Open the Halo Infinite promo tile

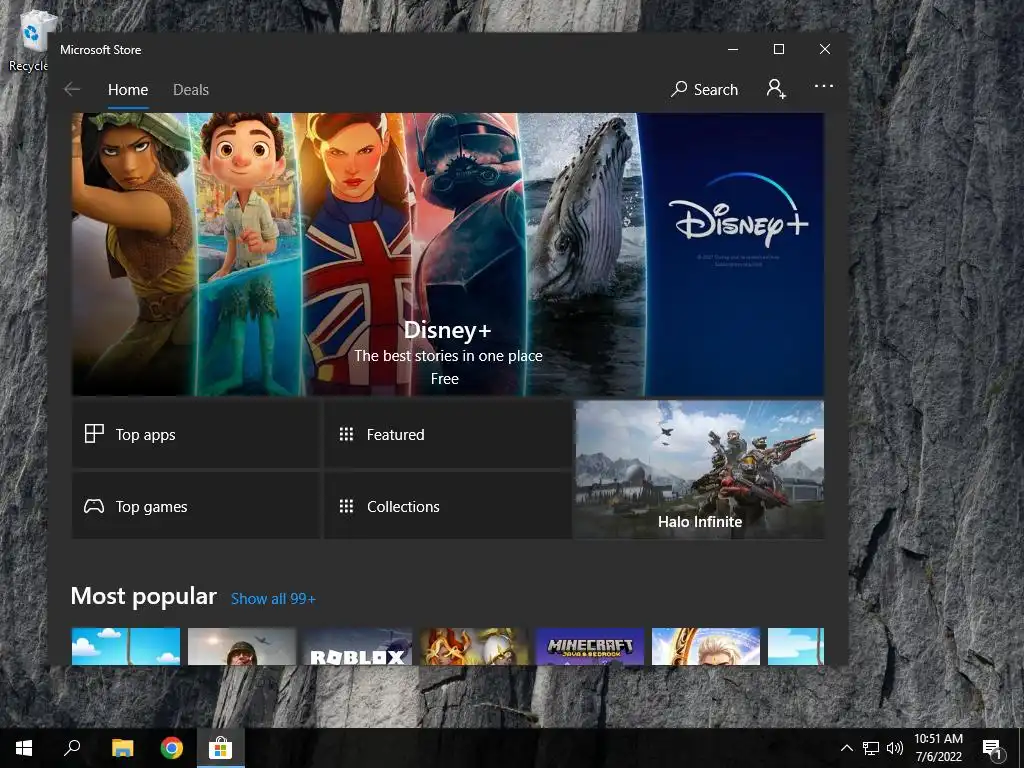(699, 470)
